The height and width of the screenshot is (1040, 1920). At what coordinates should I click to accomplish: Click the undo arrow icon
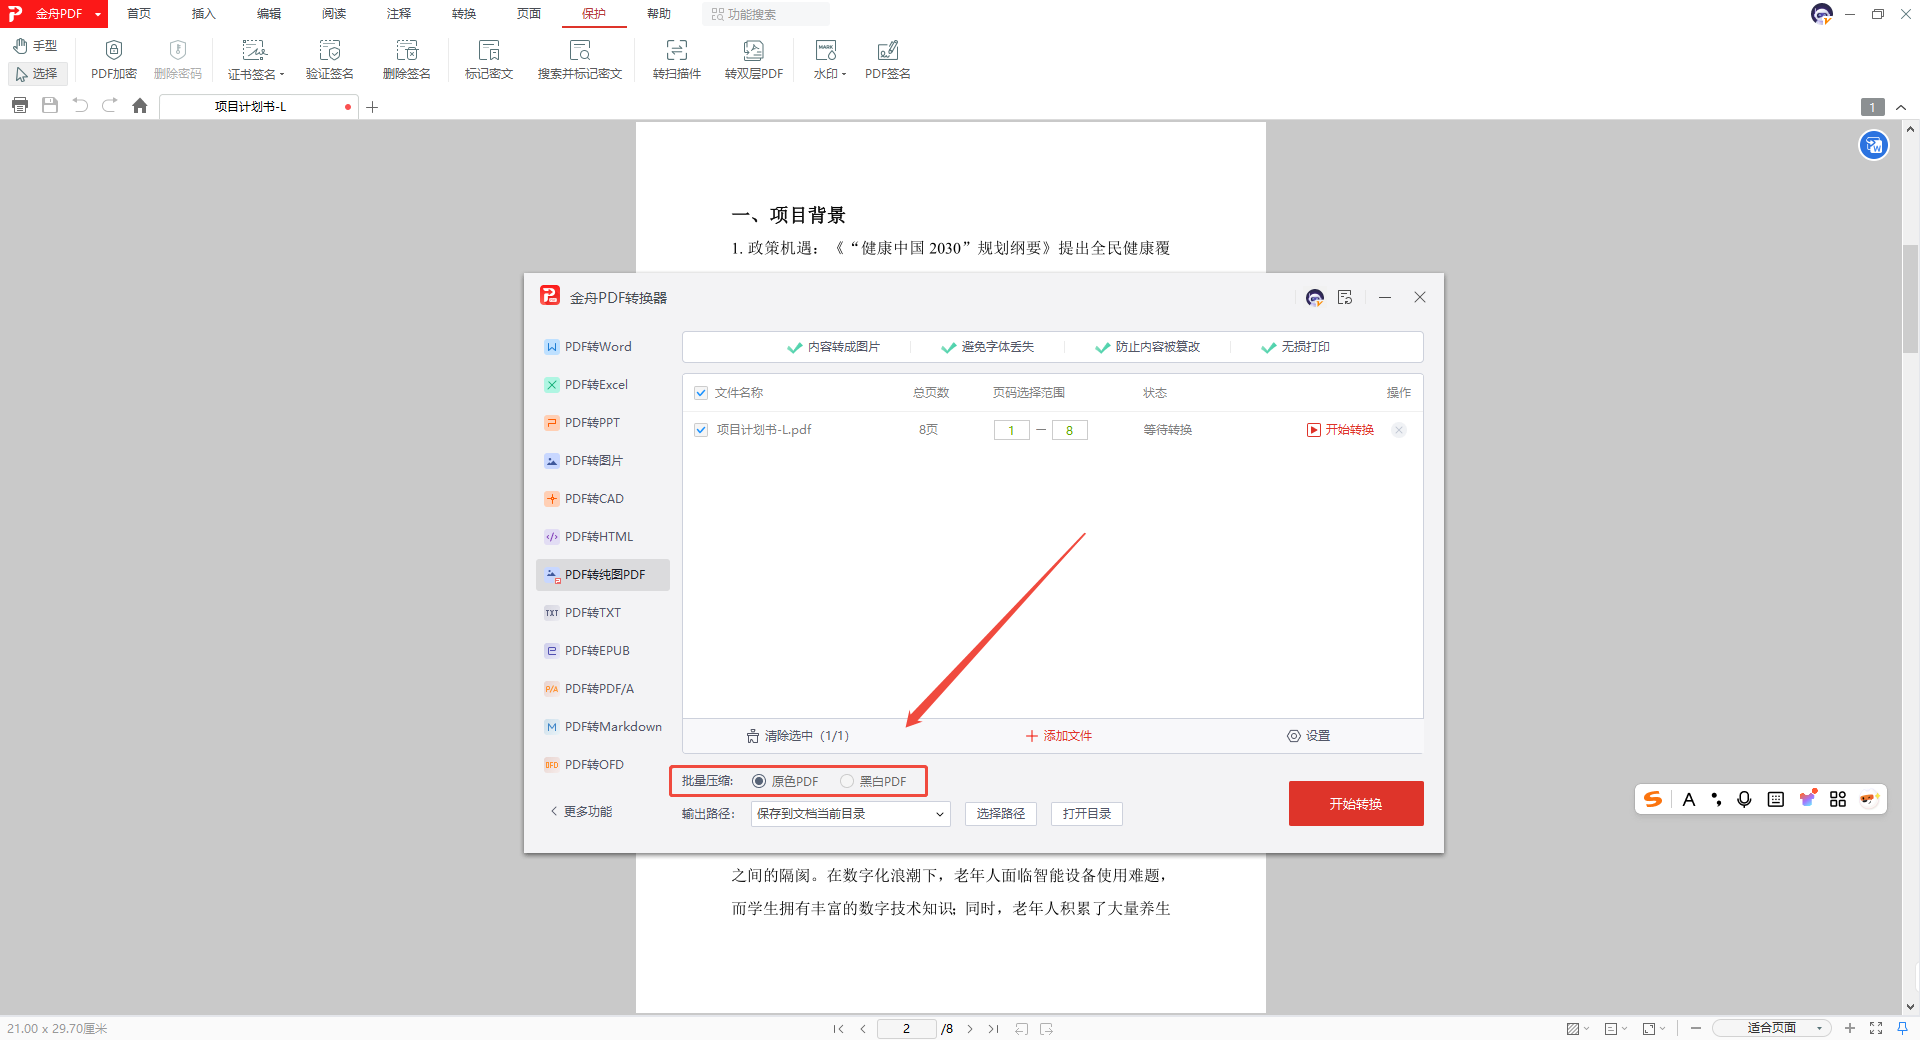point(80,105)
